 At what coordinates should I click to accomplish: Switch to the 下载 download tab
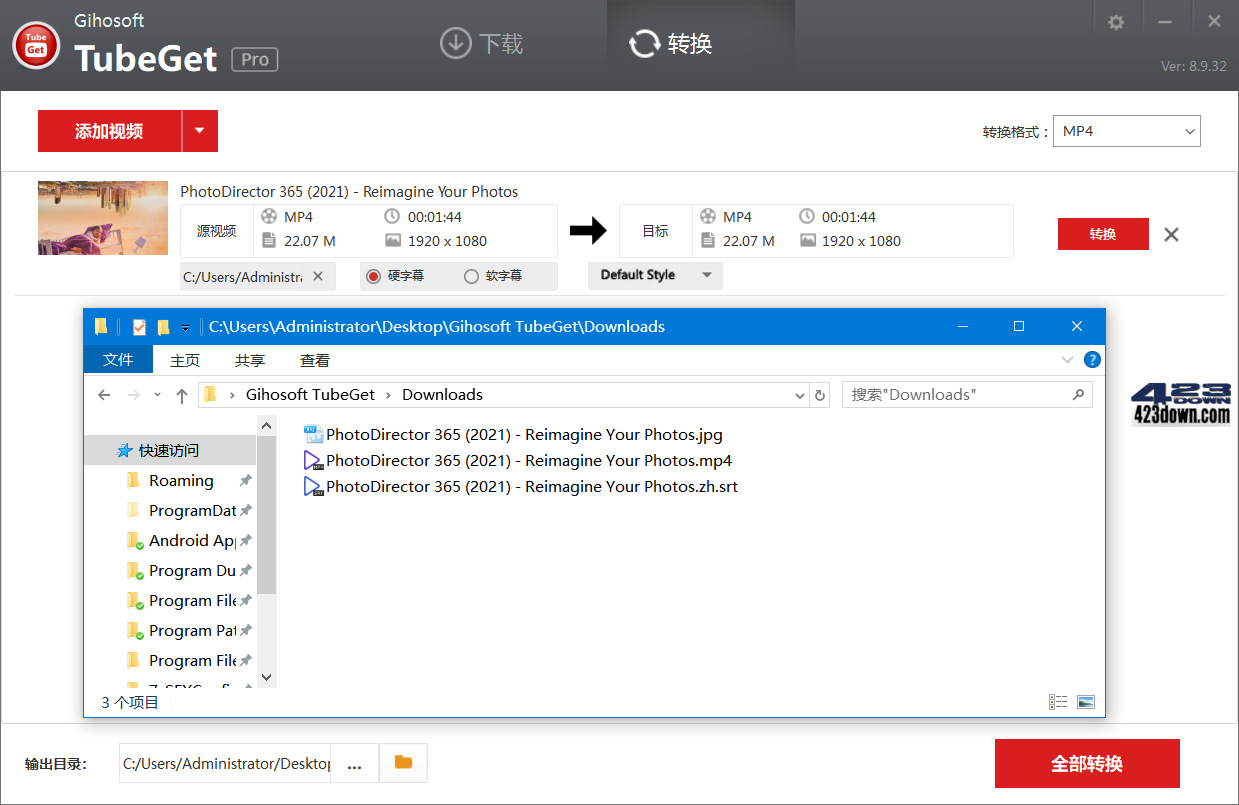pyautogui.click(x=481, y=44)
